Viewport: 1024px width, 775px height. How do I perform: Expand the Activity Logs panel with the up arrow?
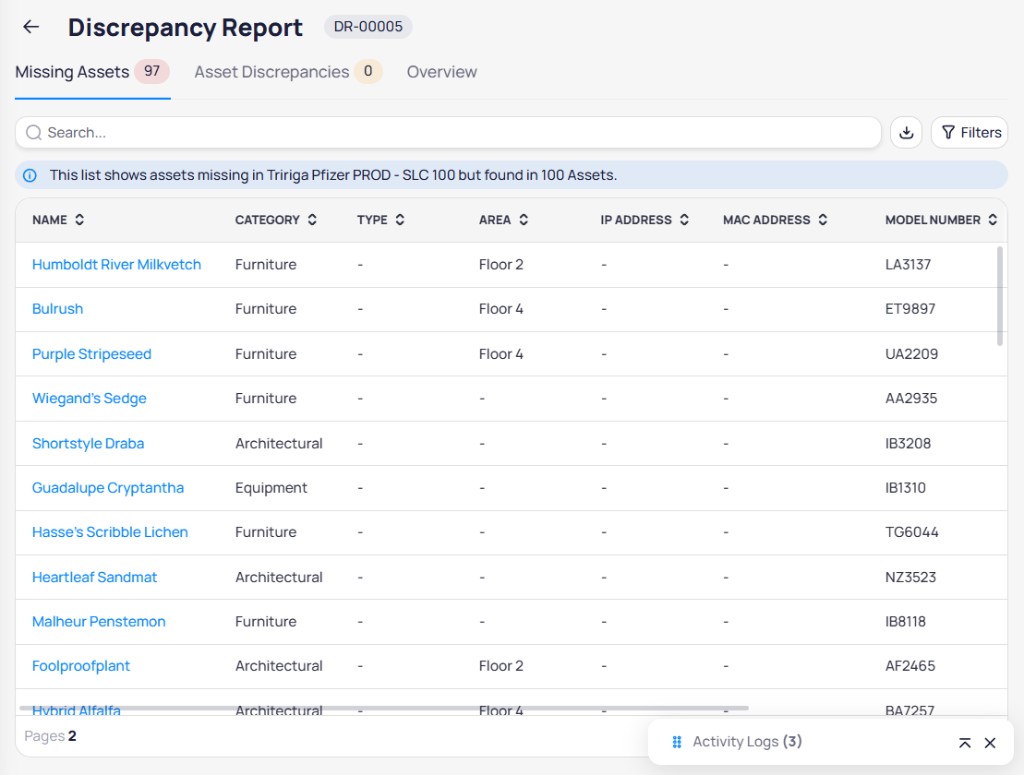(x=965, y=742)
